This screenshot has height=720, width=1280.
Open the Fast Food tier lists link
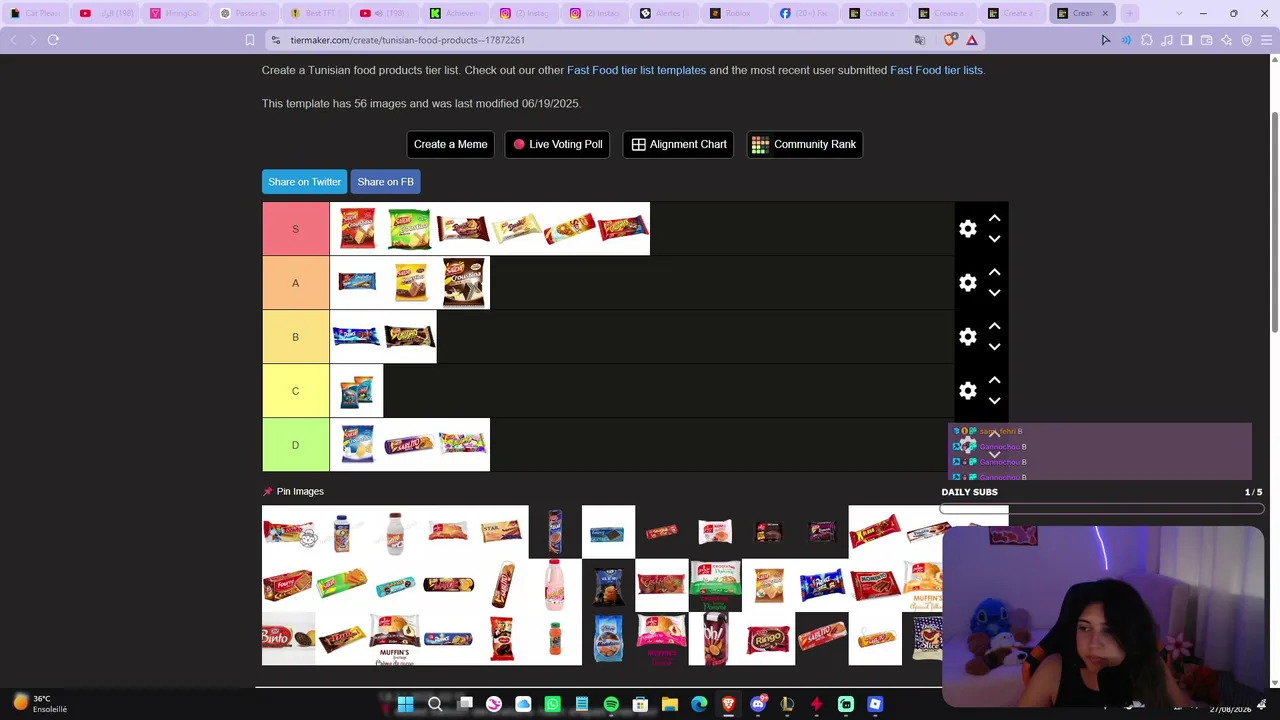click(936, 70)
